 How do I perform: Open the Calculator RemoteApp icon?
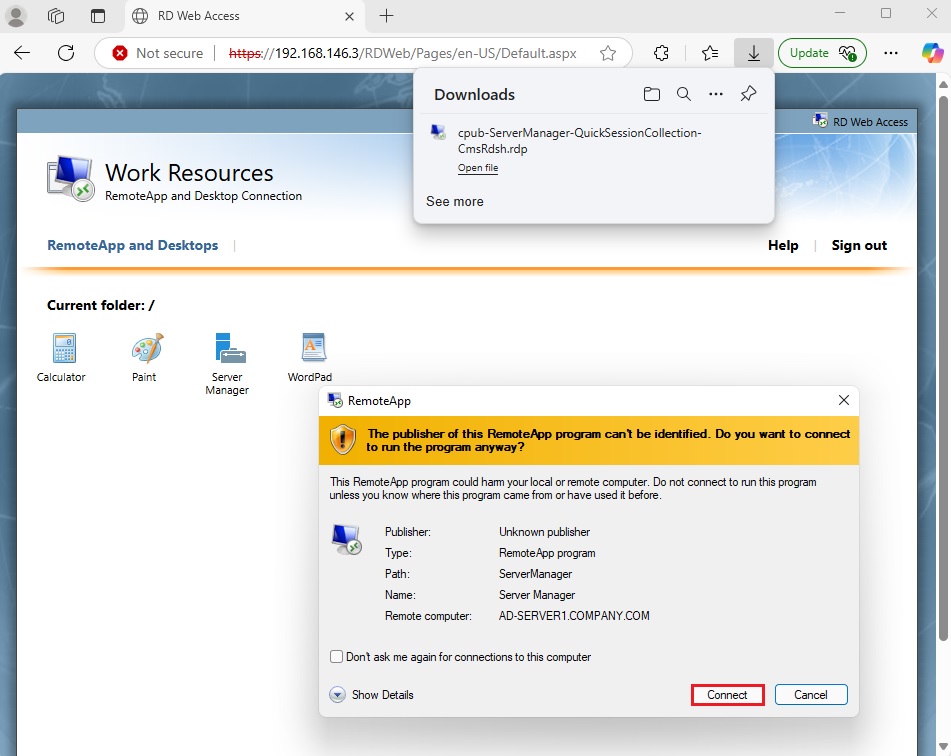pos(62,350)
